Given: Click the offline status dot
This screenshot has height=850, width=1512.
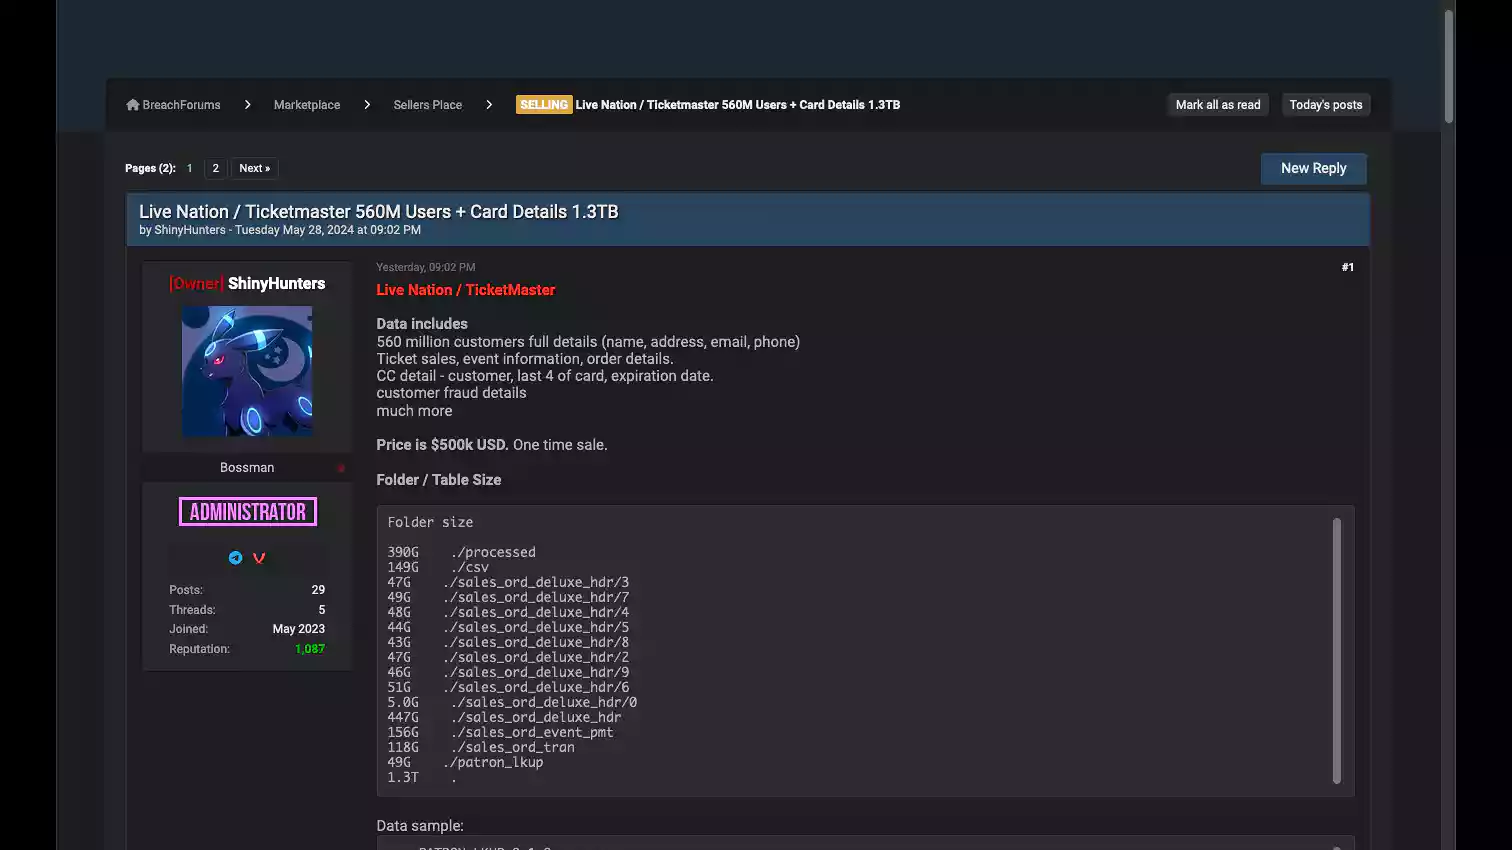Looking at the screenshot, I should point(341,468).
